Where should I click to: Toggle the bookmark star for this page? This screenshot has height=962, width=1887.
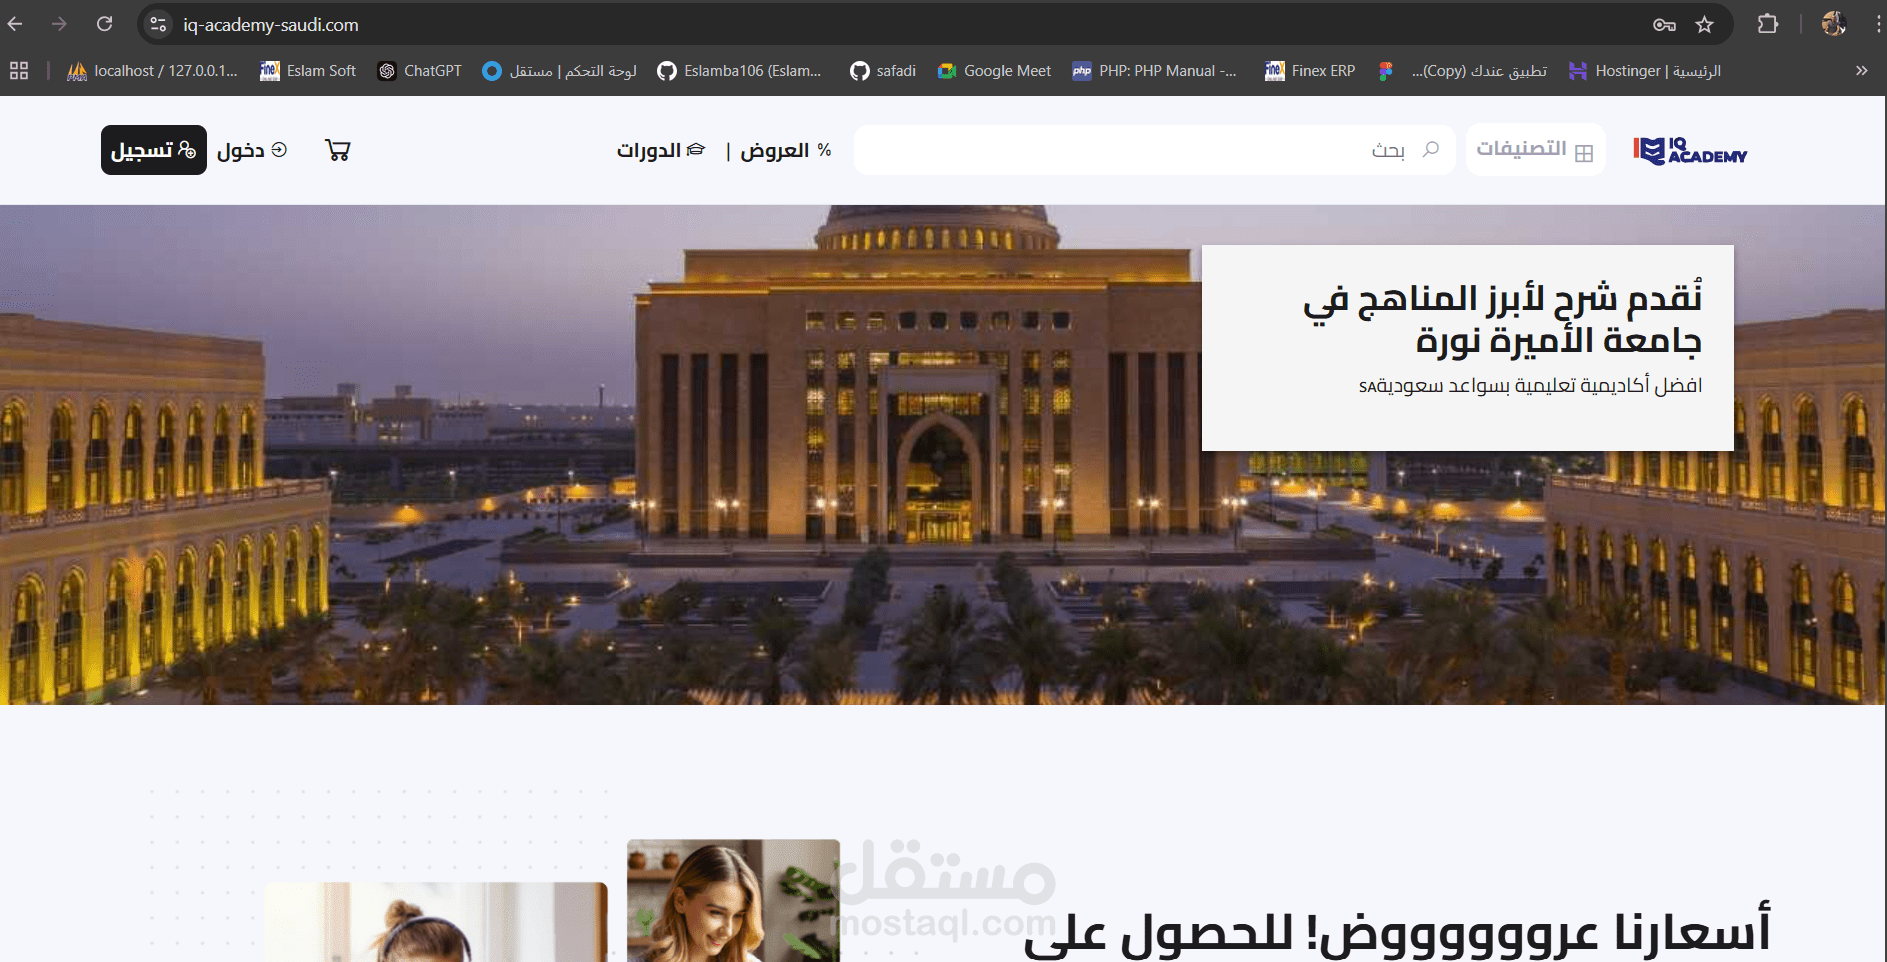[1703, 24]
